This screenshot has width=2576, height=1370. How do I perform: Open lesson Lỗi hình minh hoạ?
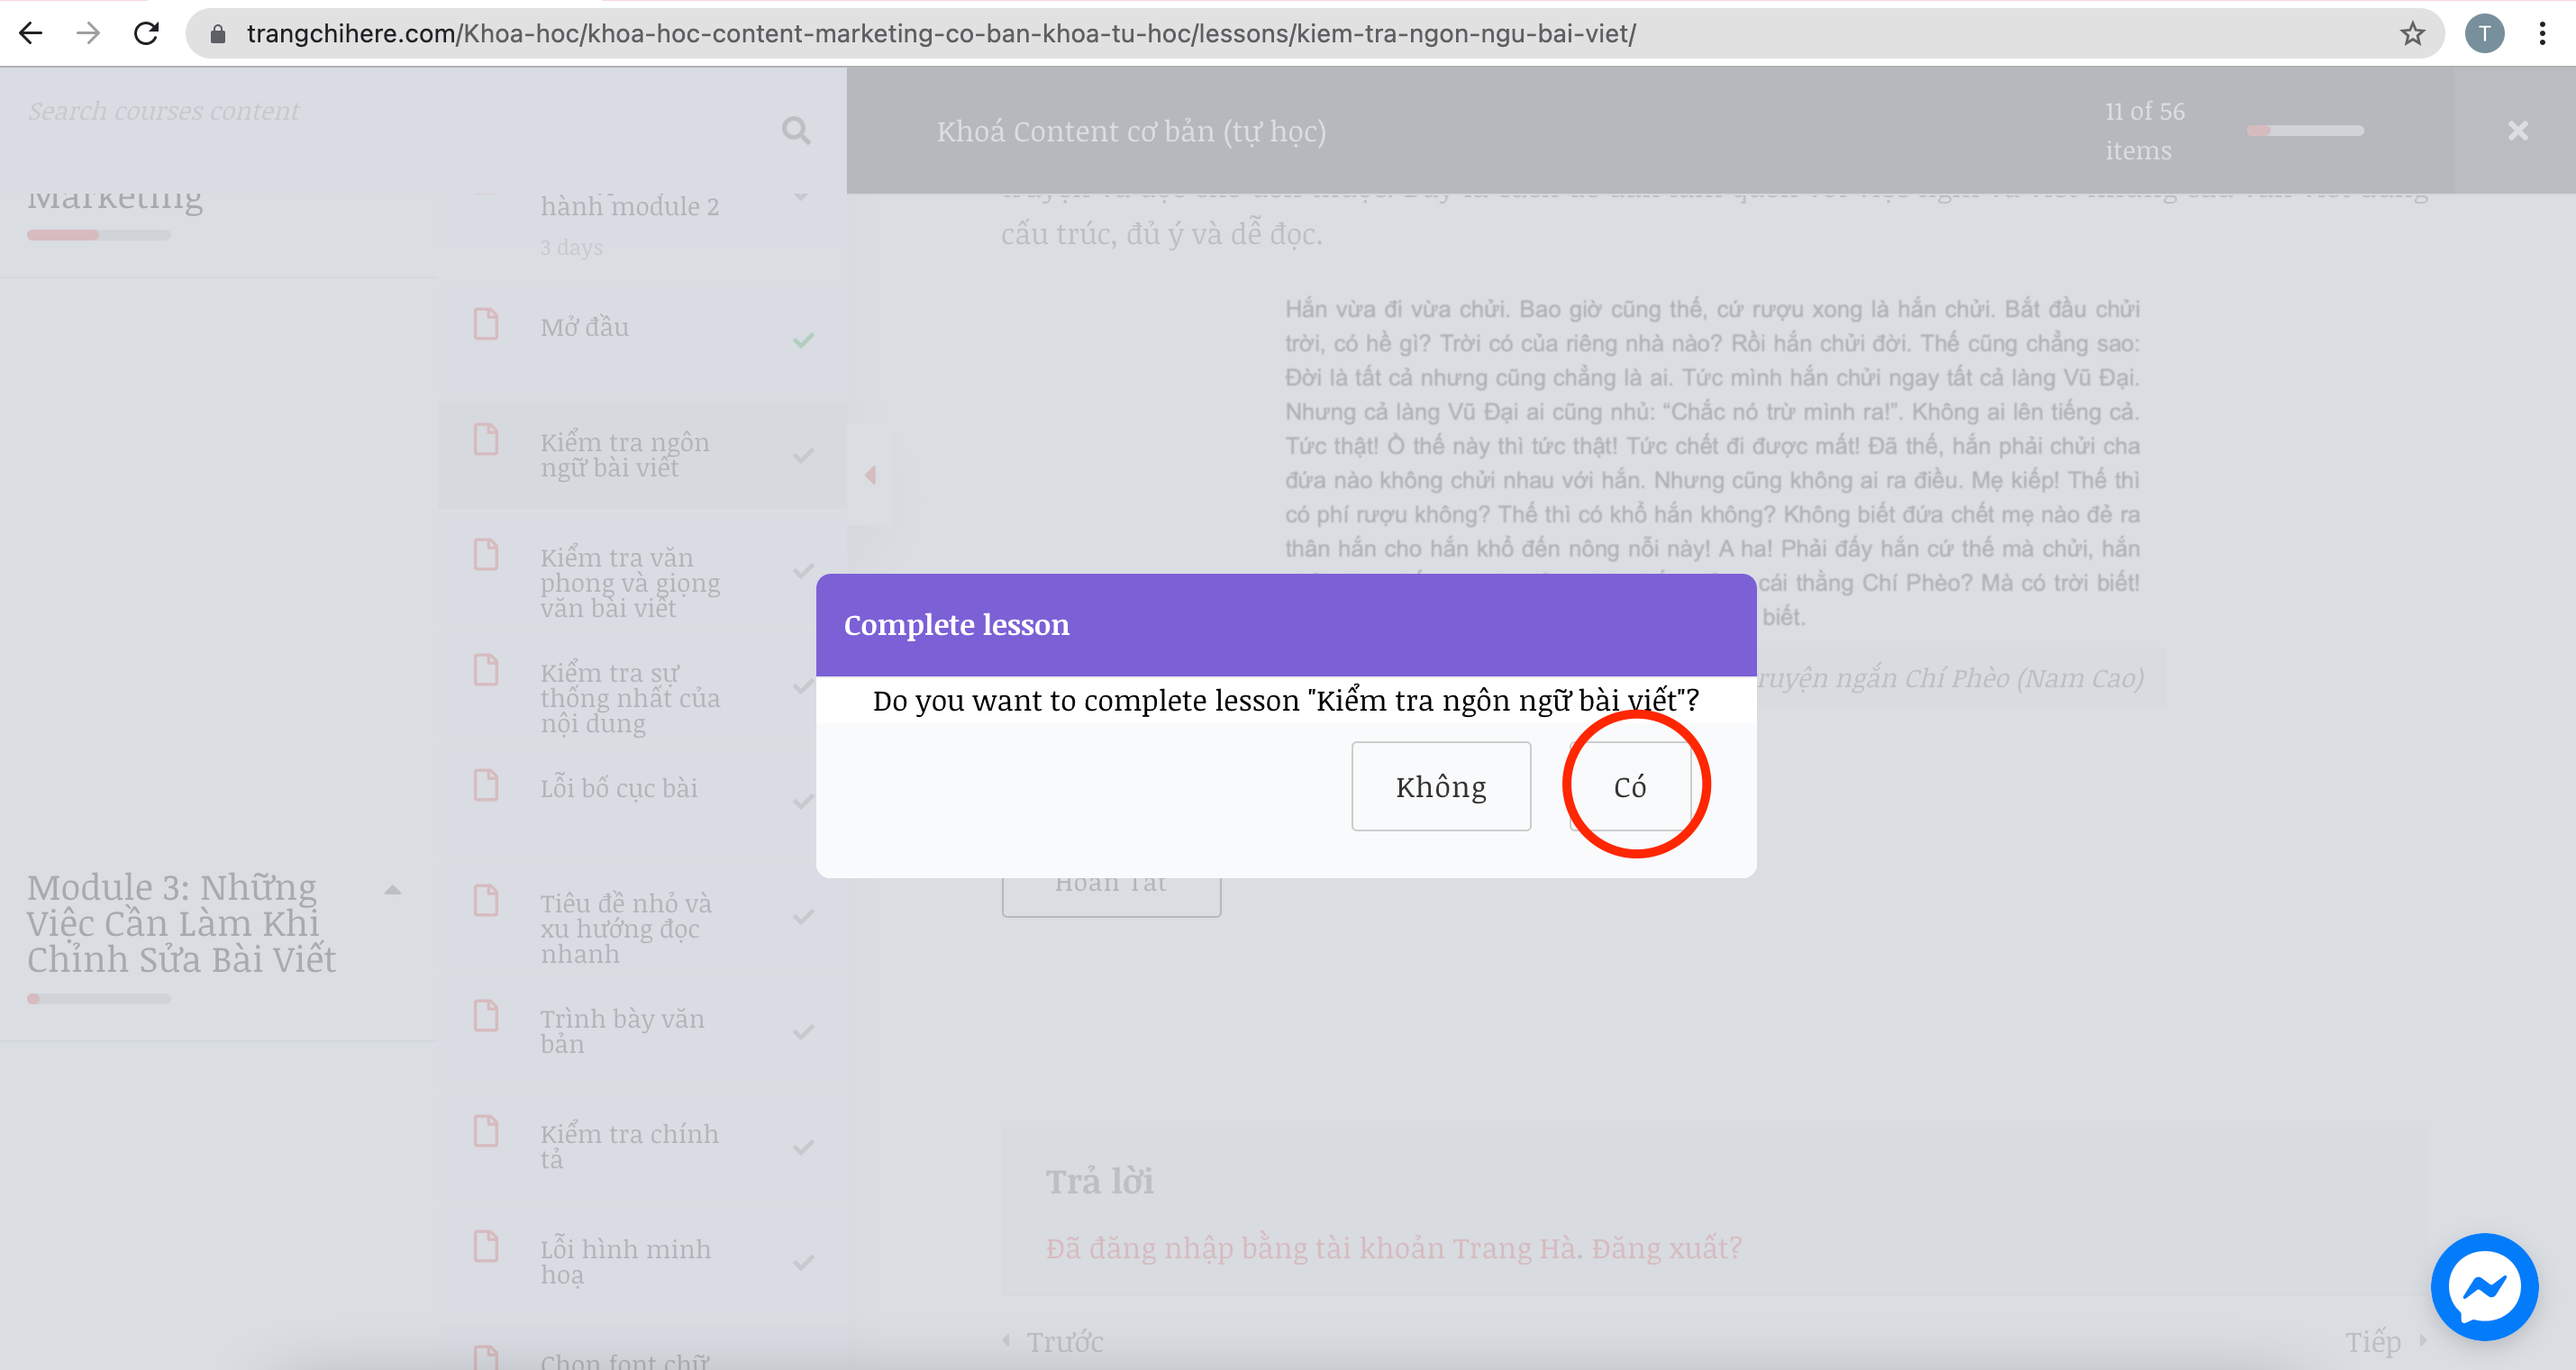pyautogui.click(x=626, y=1261)
